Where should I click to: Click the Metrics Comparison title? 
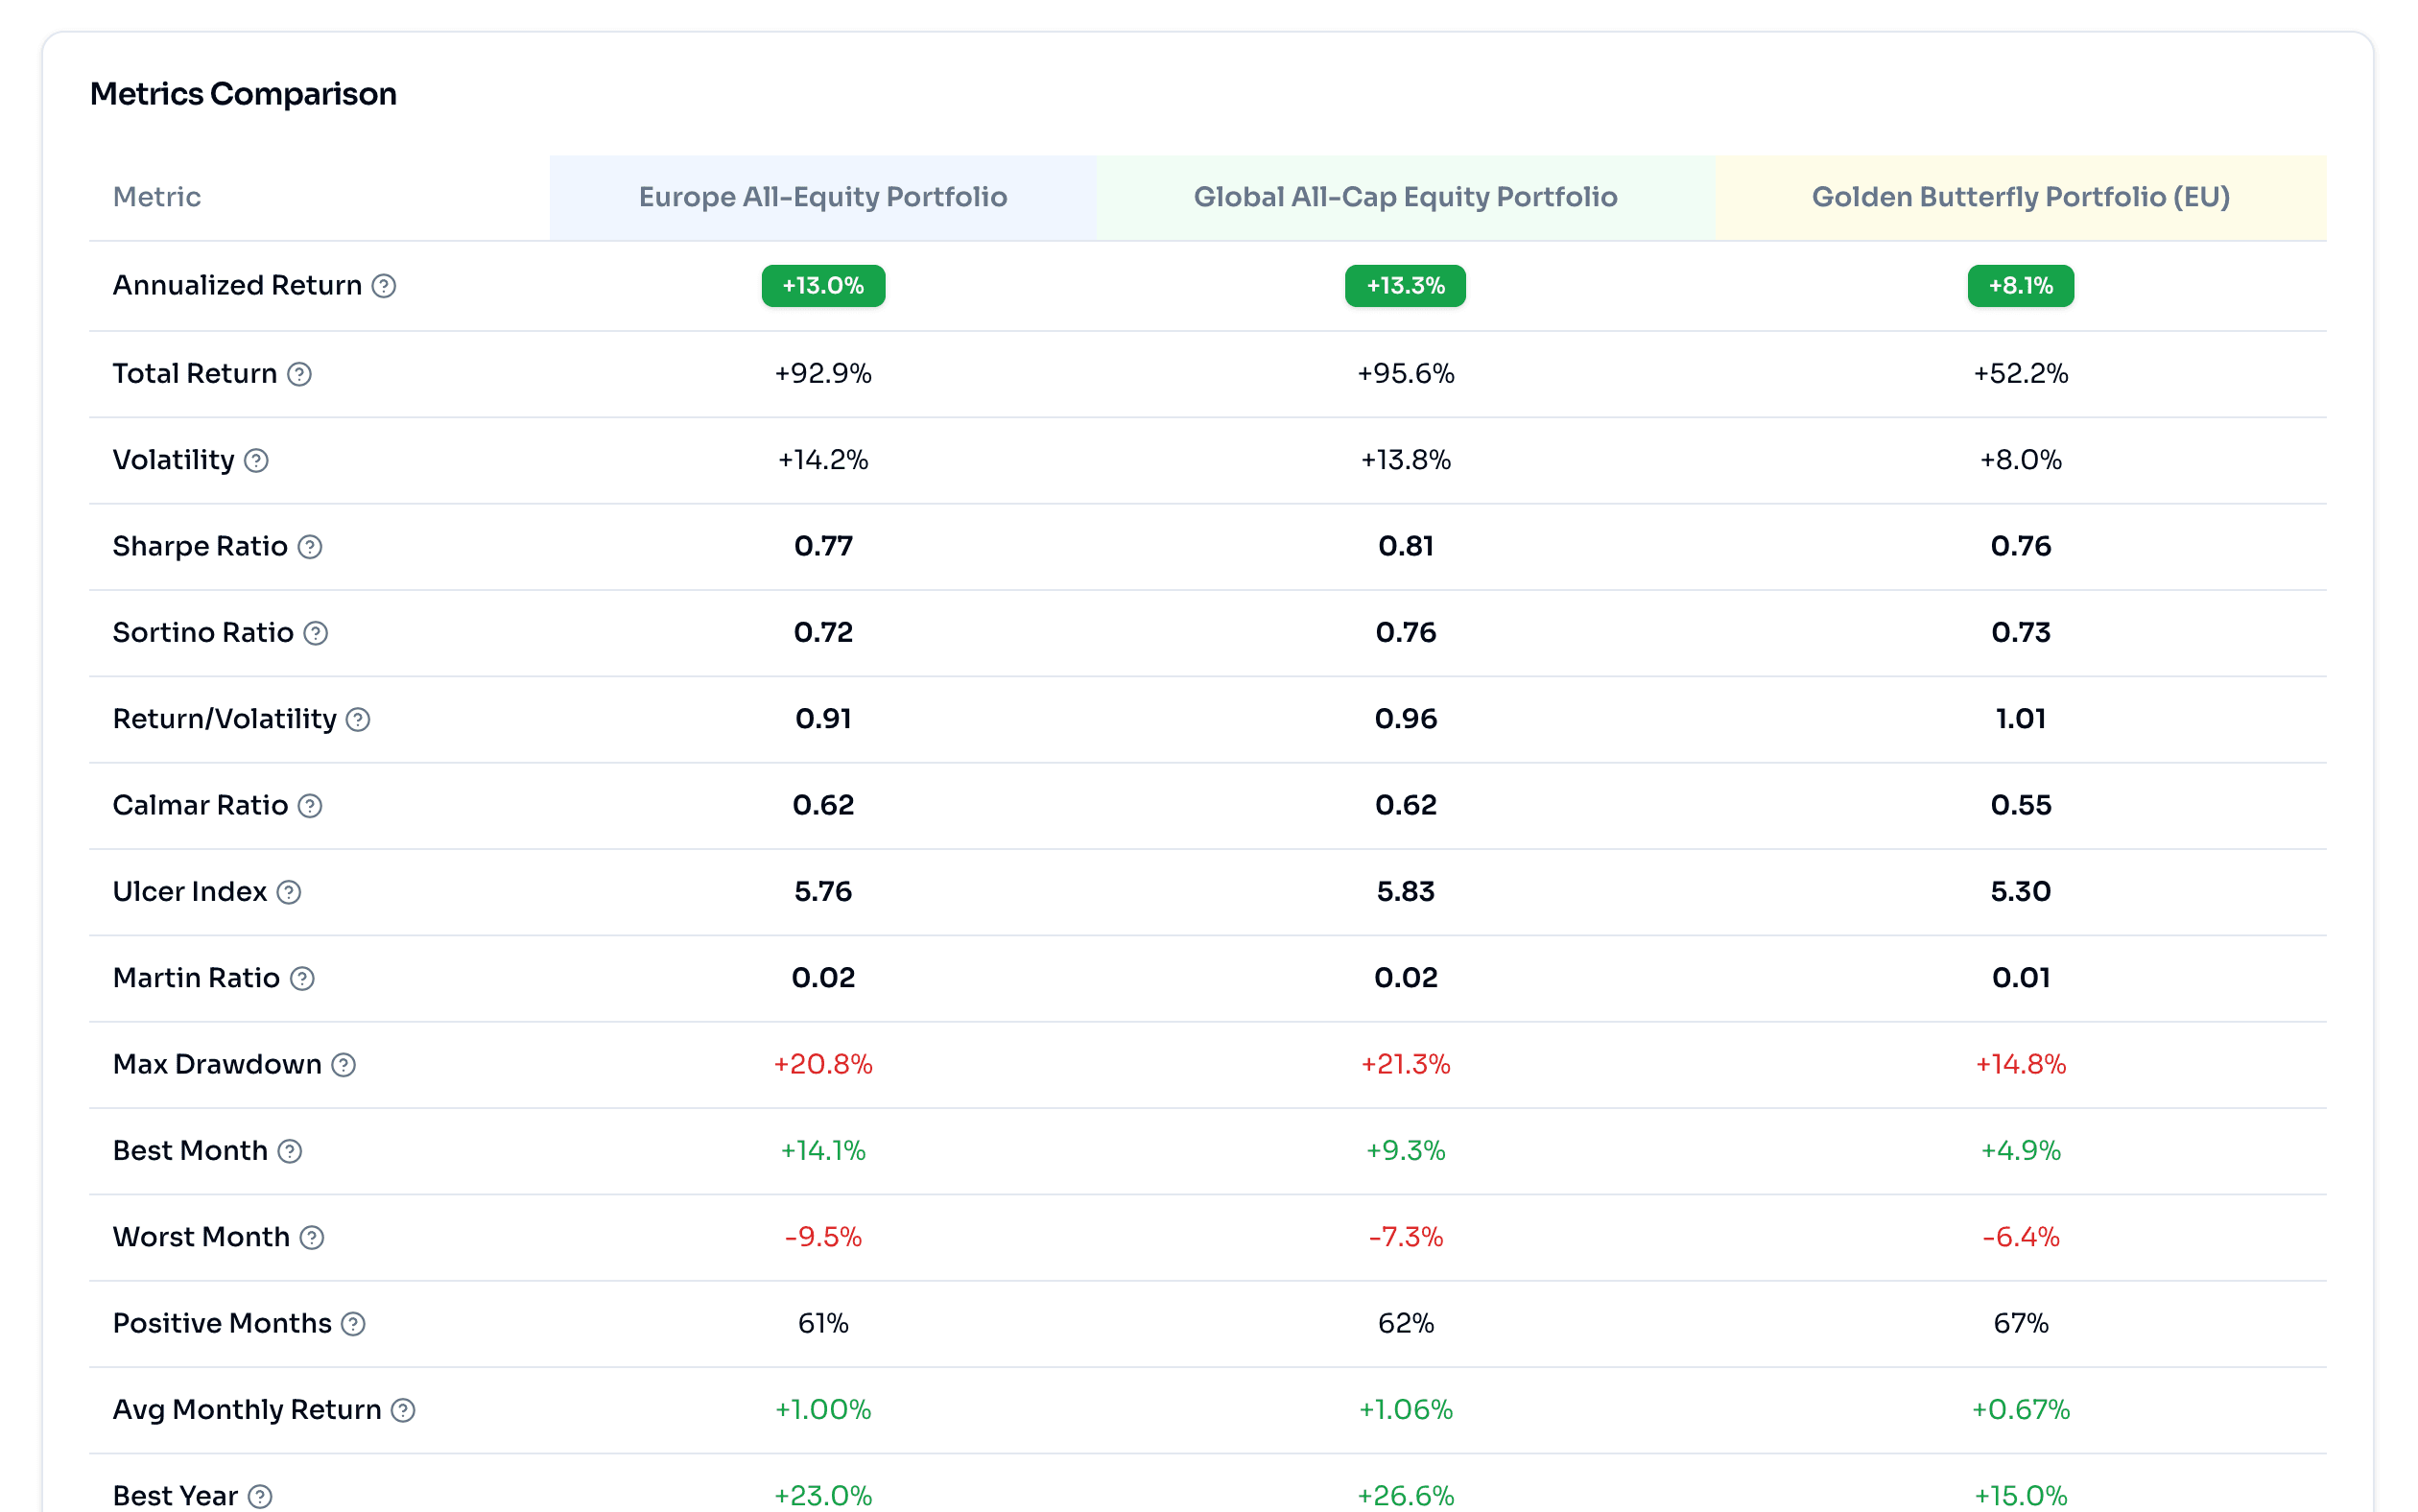pos(244,93)
